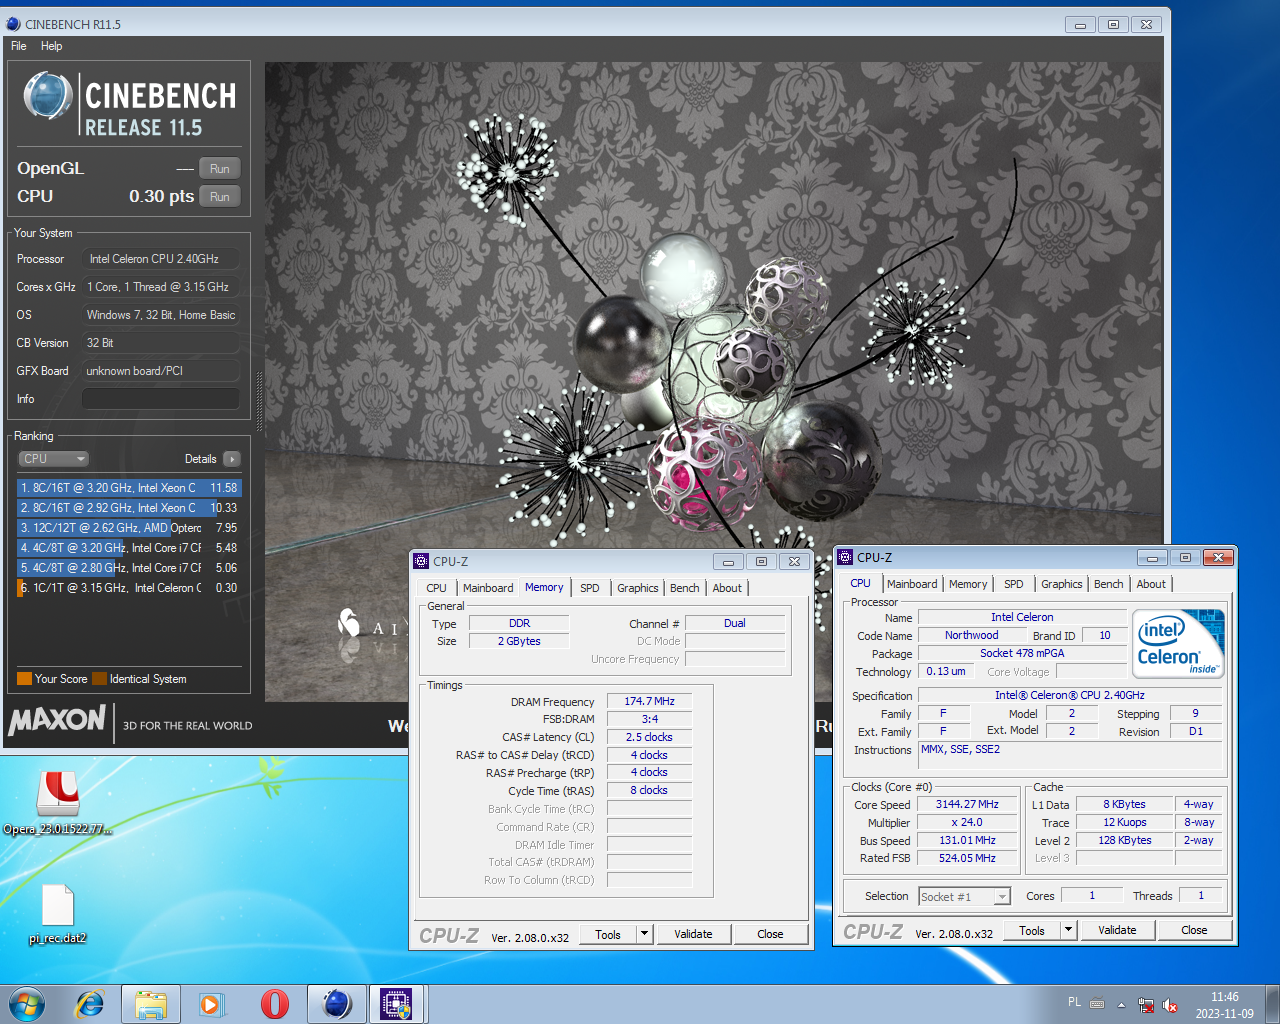Switch to Graphics tab in right CPU-Z window
Viewport: 1280px width, 1024px height.
pyautogui.click(x=1062, y=584)
